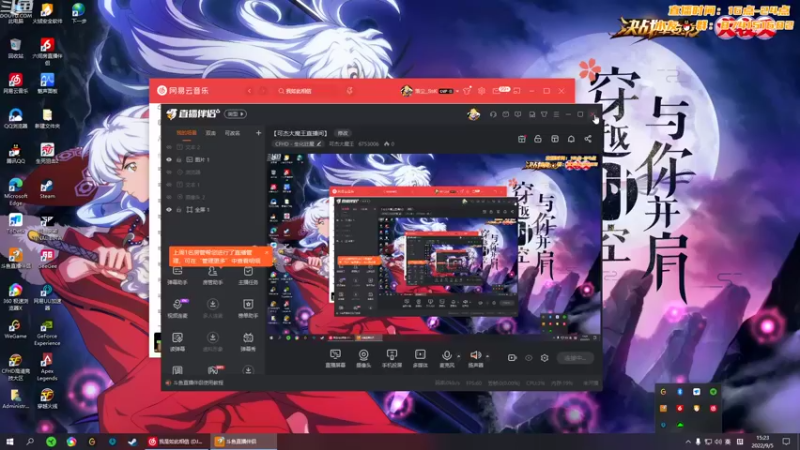Open the hamburger menu in the 直播伴侣 title bar

[556, 114]
